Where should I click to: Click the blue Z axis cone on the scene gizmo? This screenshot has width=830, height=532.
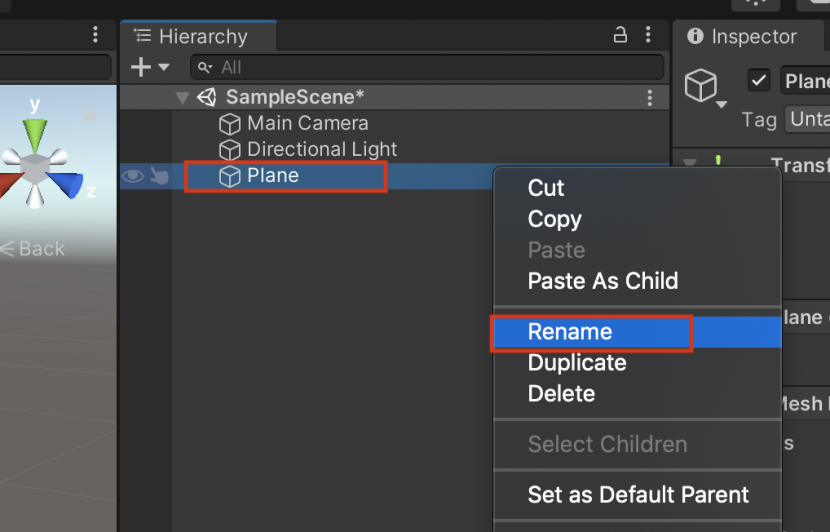tap(68, 184)
